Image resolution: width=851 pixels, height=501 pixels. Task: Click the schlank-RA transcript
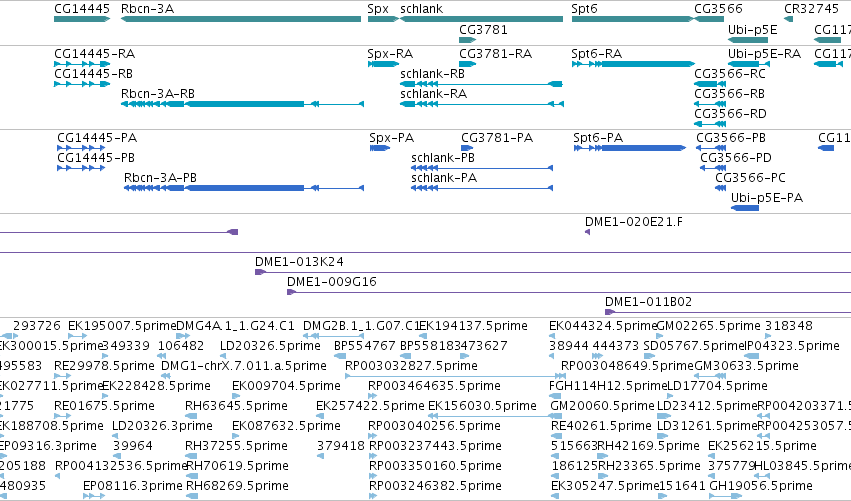[482, 104]
